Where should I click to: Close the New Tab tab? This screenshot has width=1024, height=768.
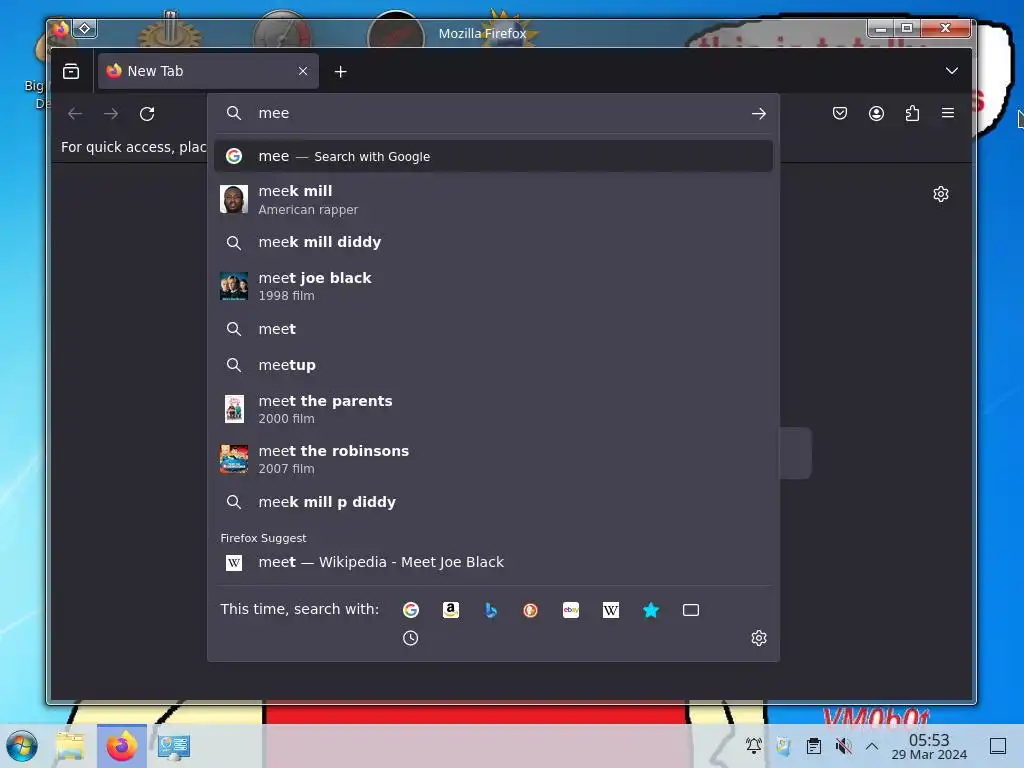303,71
